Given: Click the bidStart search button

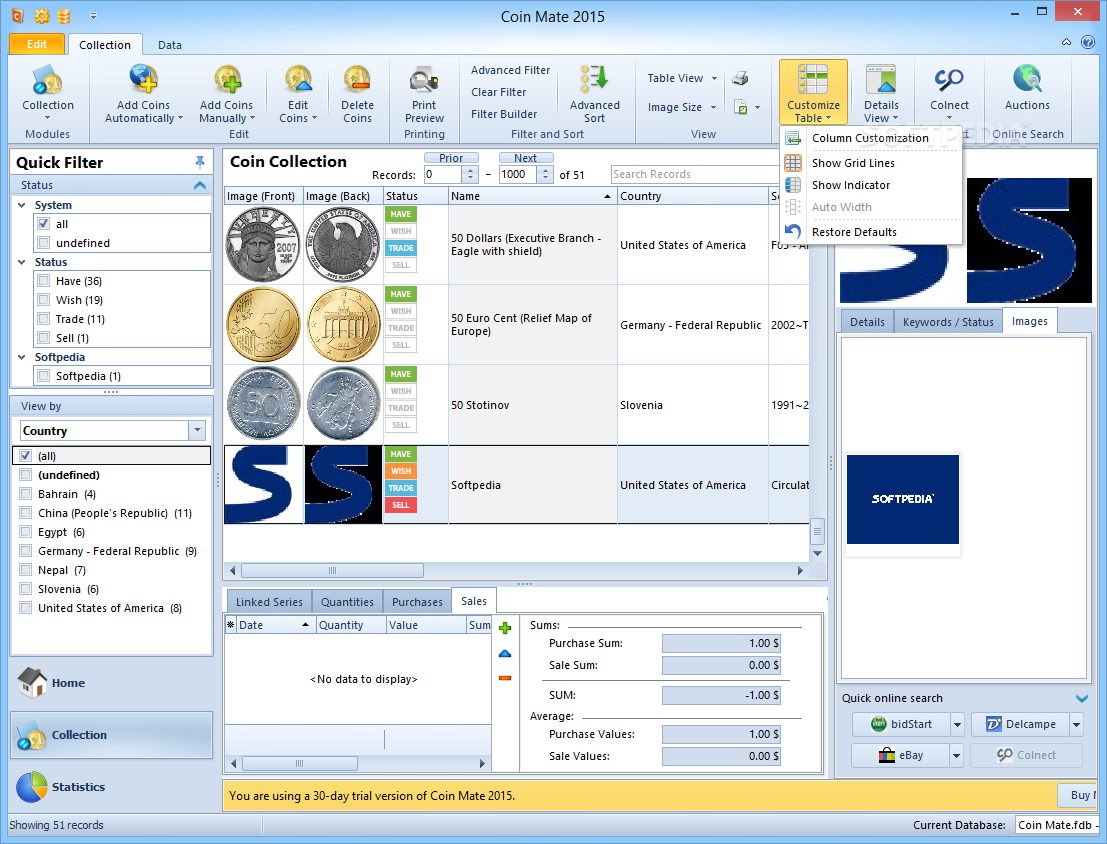Looking at the screenshot, I should [x=902, y=725].
